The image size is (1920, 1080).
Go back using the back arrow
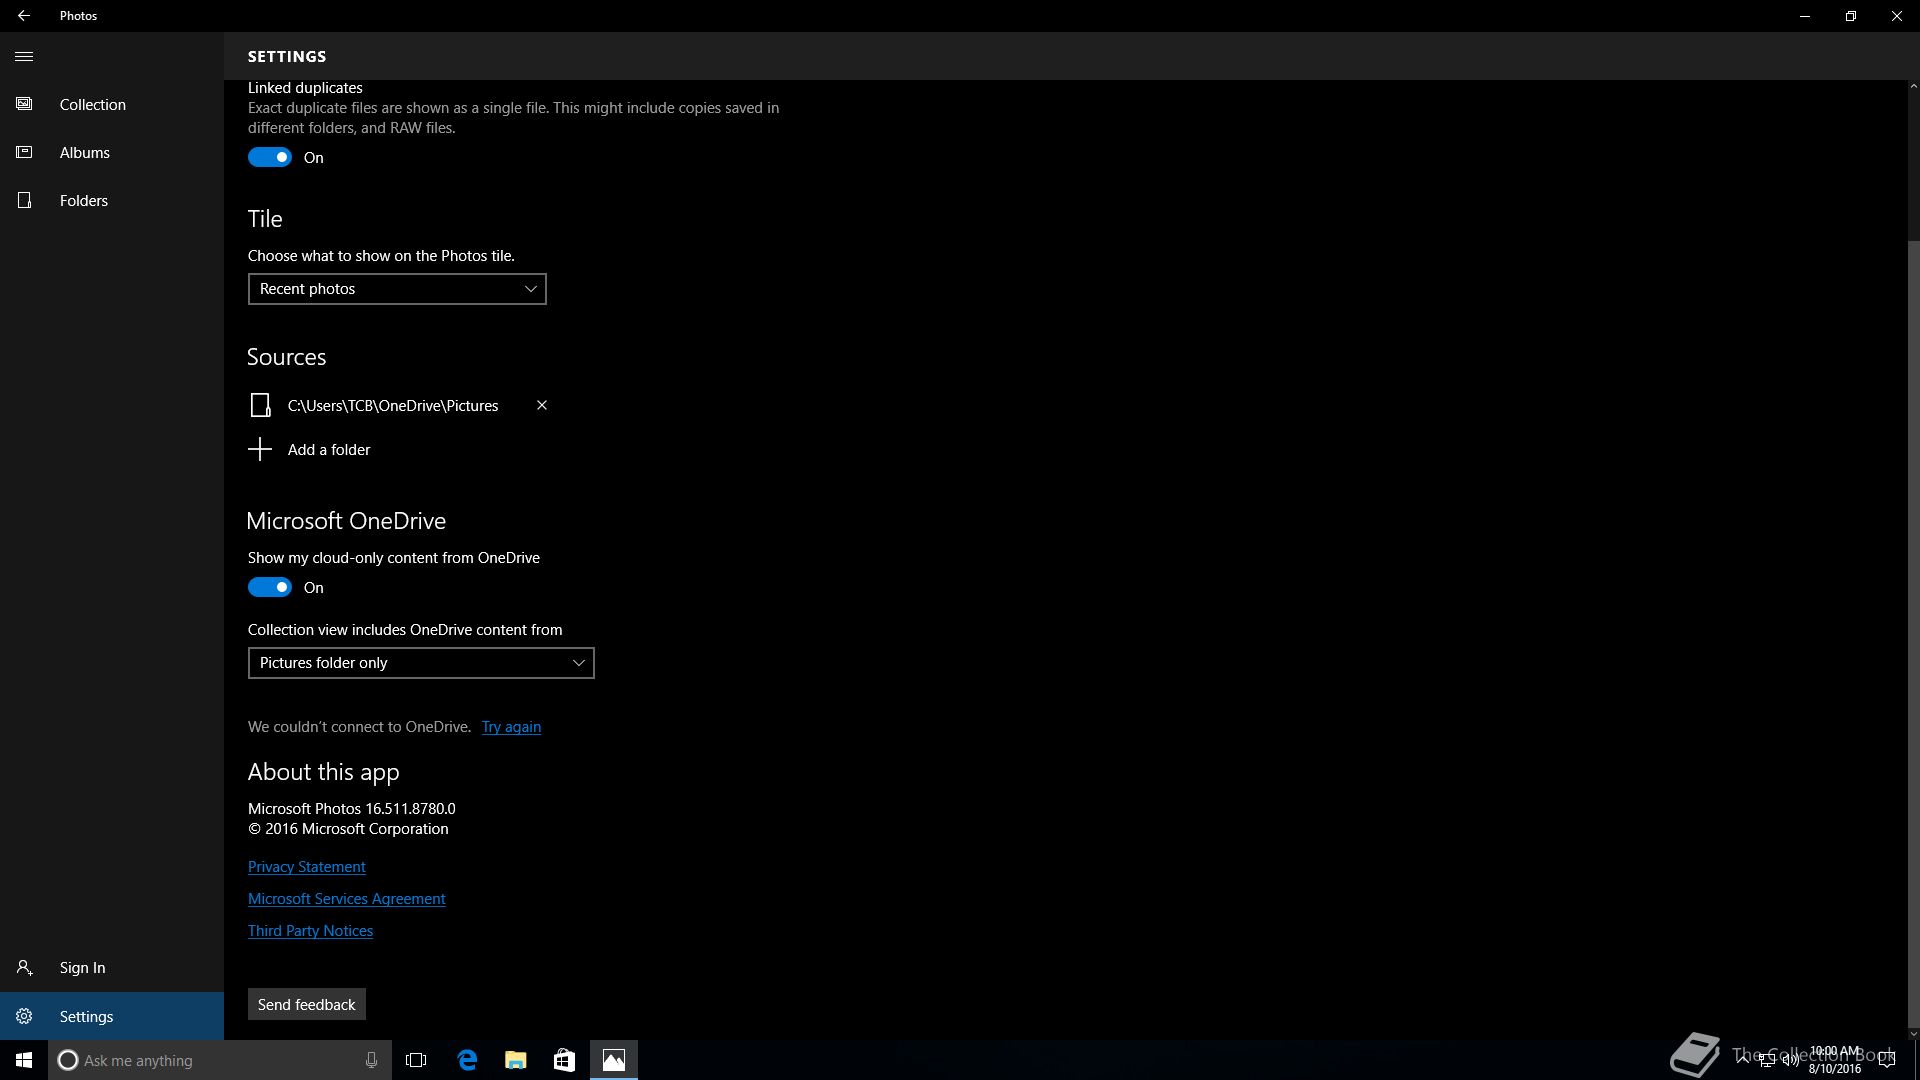click(x=24, y=16)
